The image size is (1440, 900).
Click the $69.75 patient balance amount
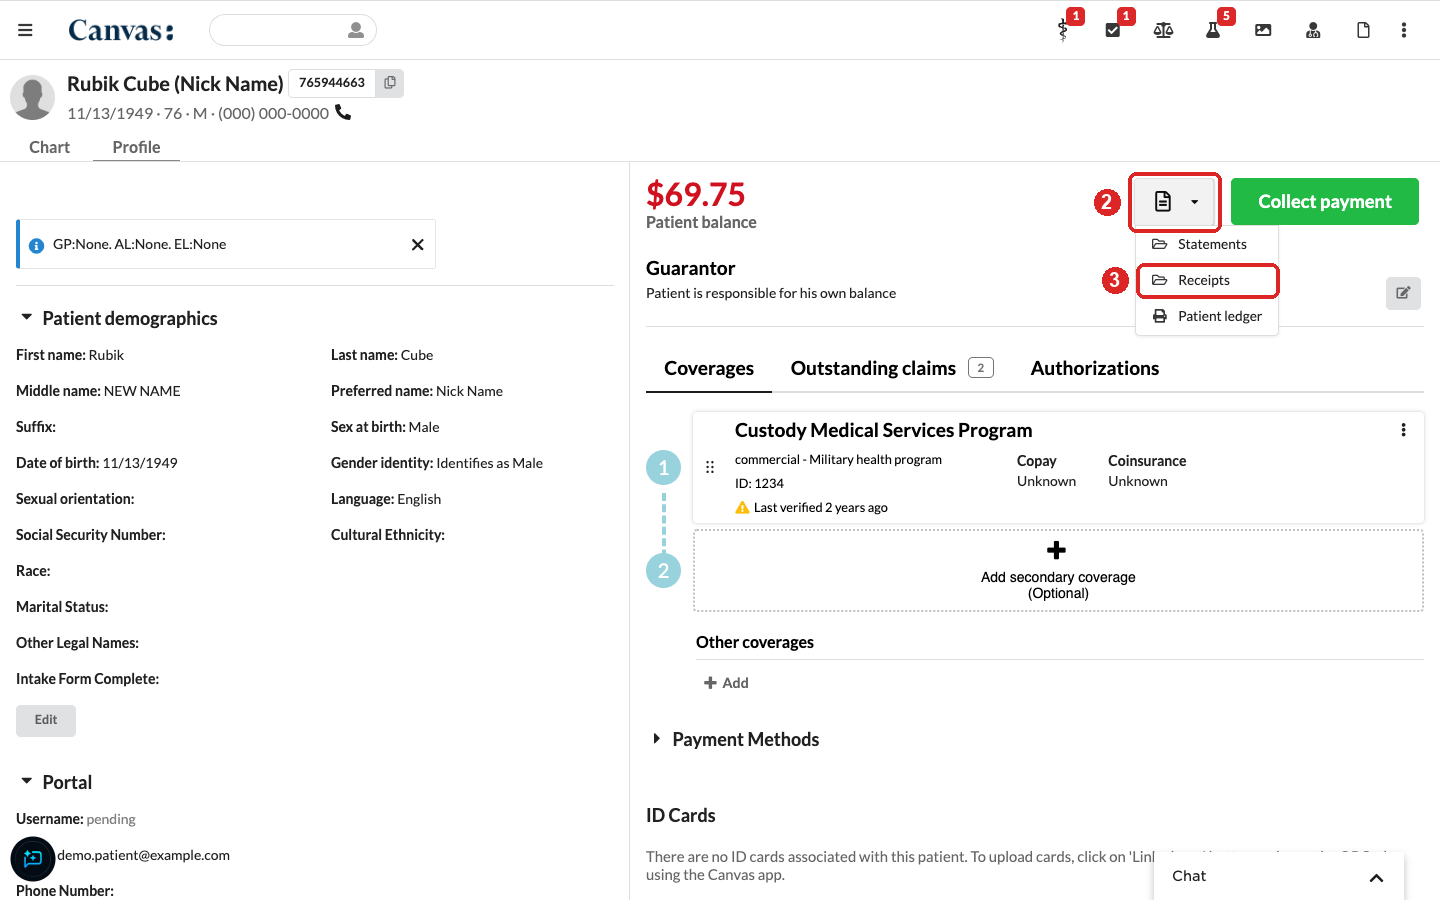pos(696,194)
